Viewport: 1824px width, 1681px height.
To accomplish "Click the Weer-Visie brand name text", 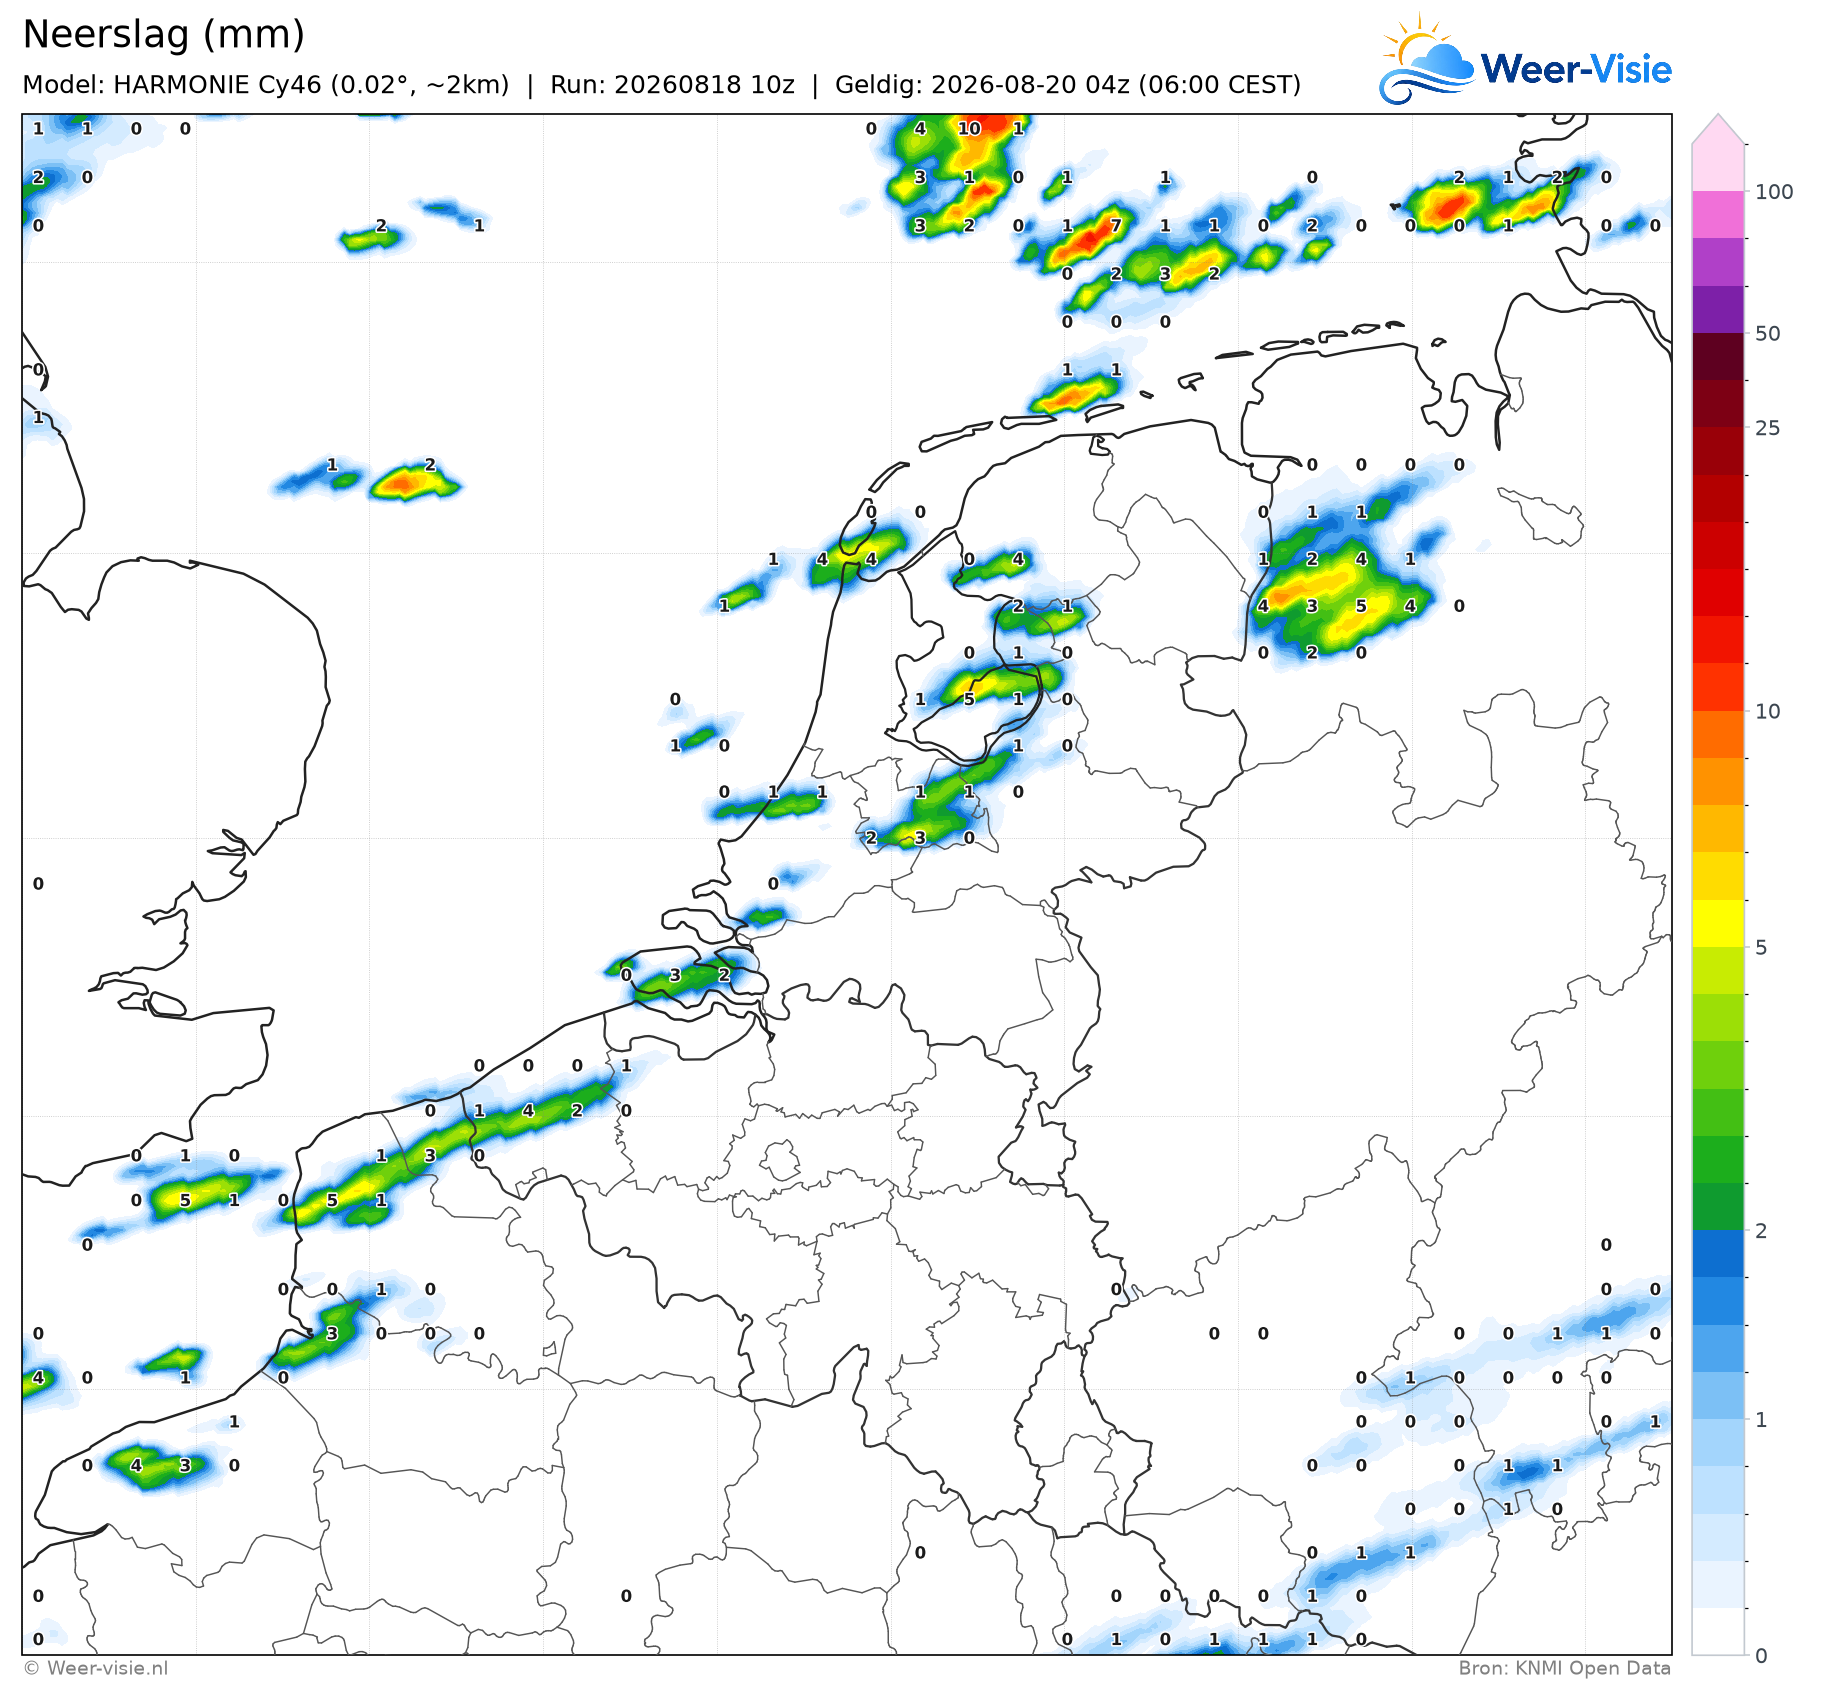I will [1576, 69].
